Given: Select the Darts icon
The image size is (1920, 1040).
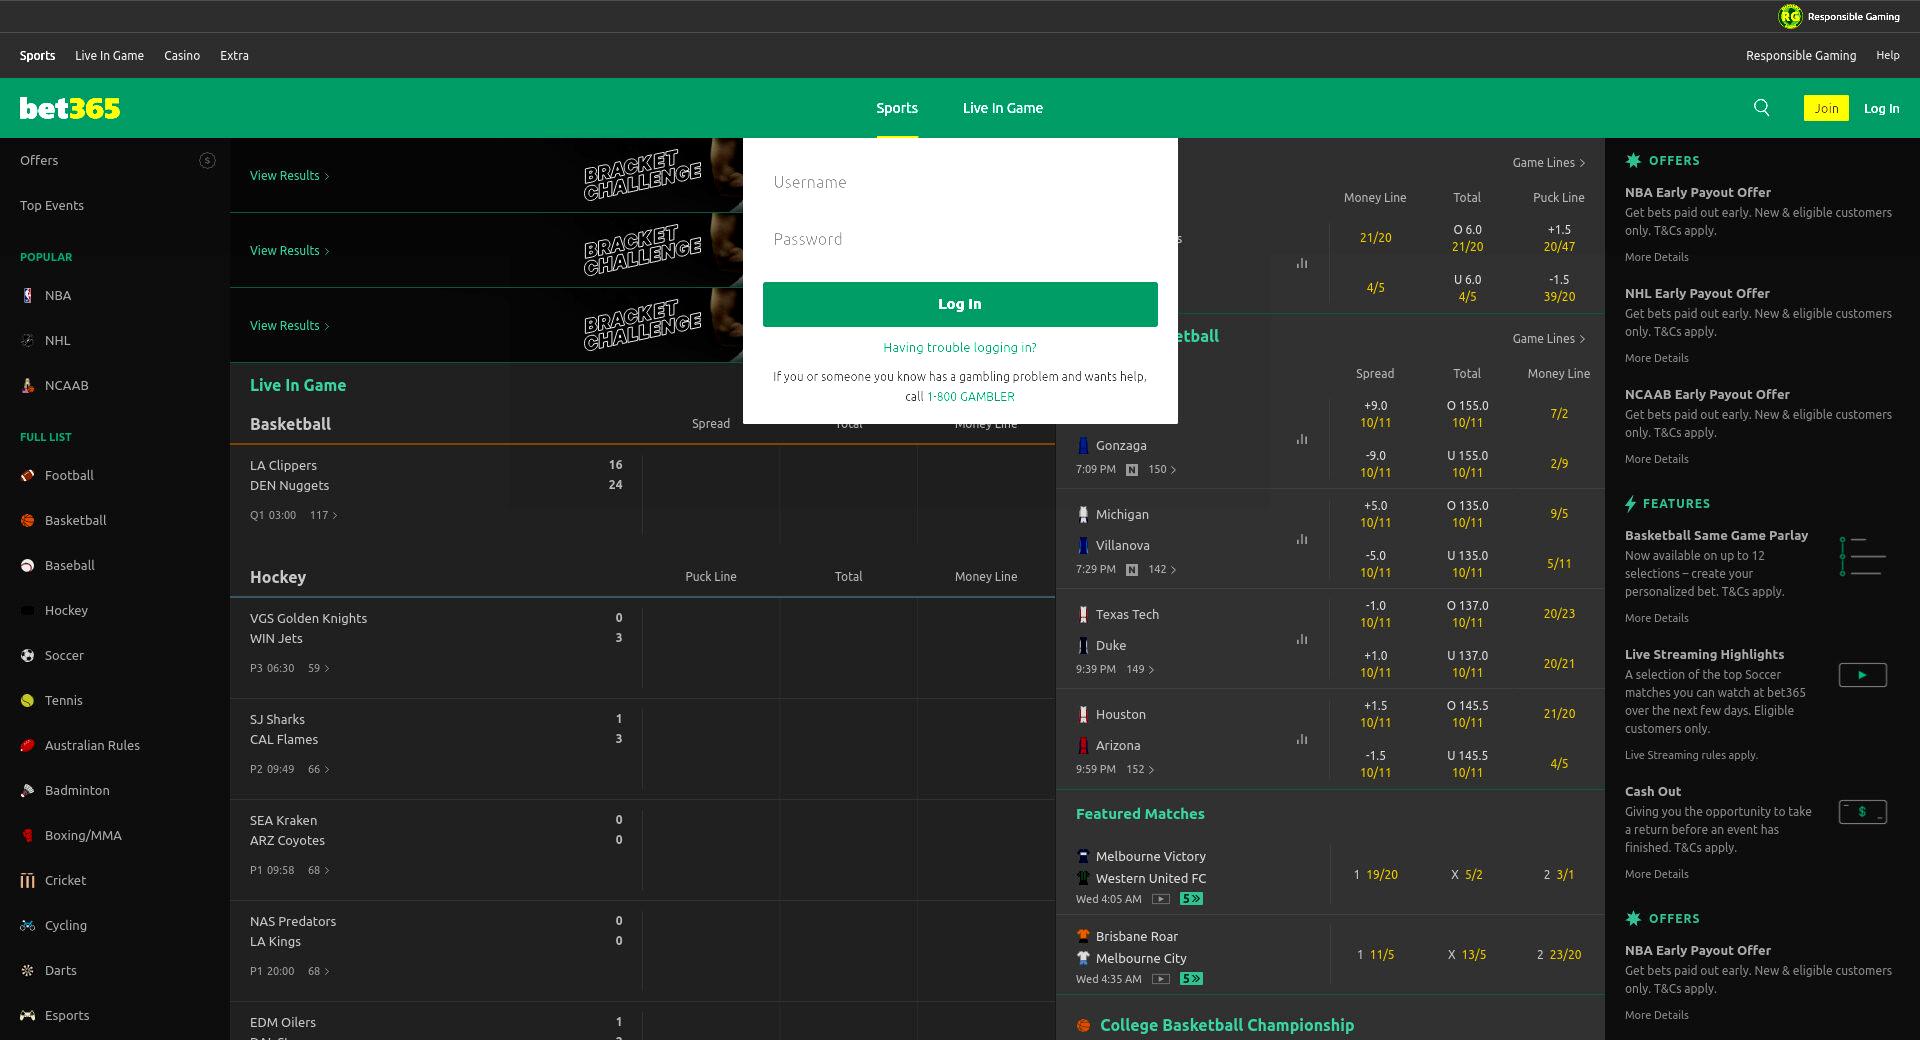Looking at the screenshot, I should (x=28, y=971).
